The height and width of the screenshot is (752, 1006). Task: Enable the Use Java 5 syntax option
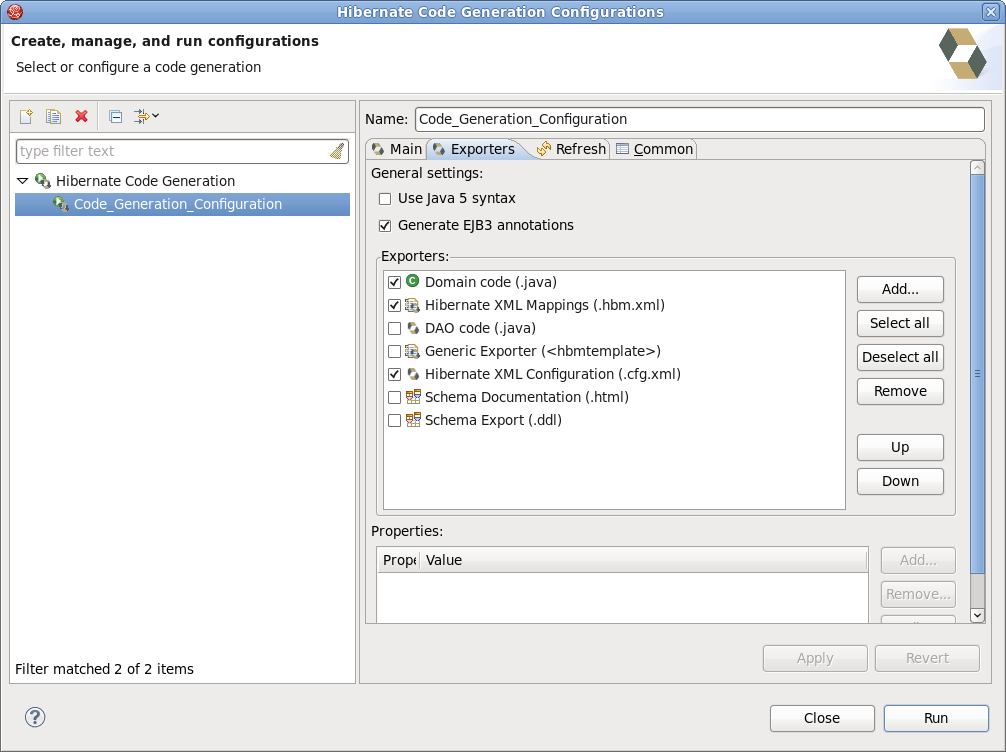384,198
